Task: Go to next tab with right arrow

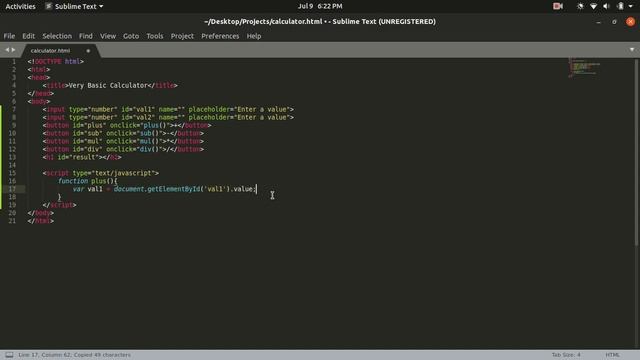Action: (13, 50)
